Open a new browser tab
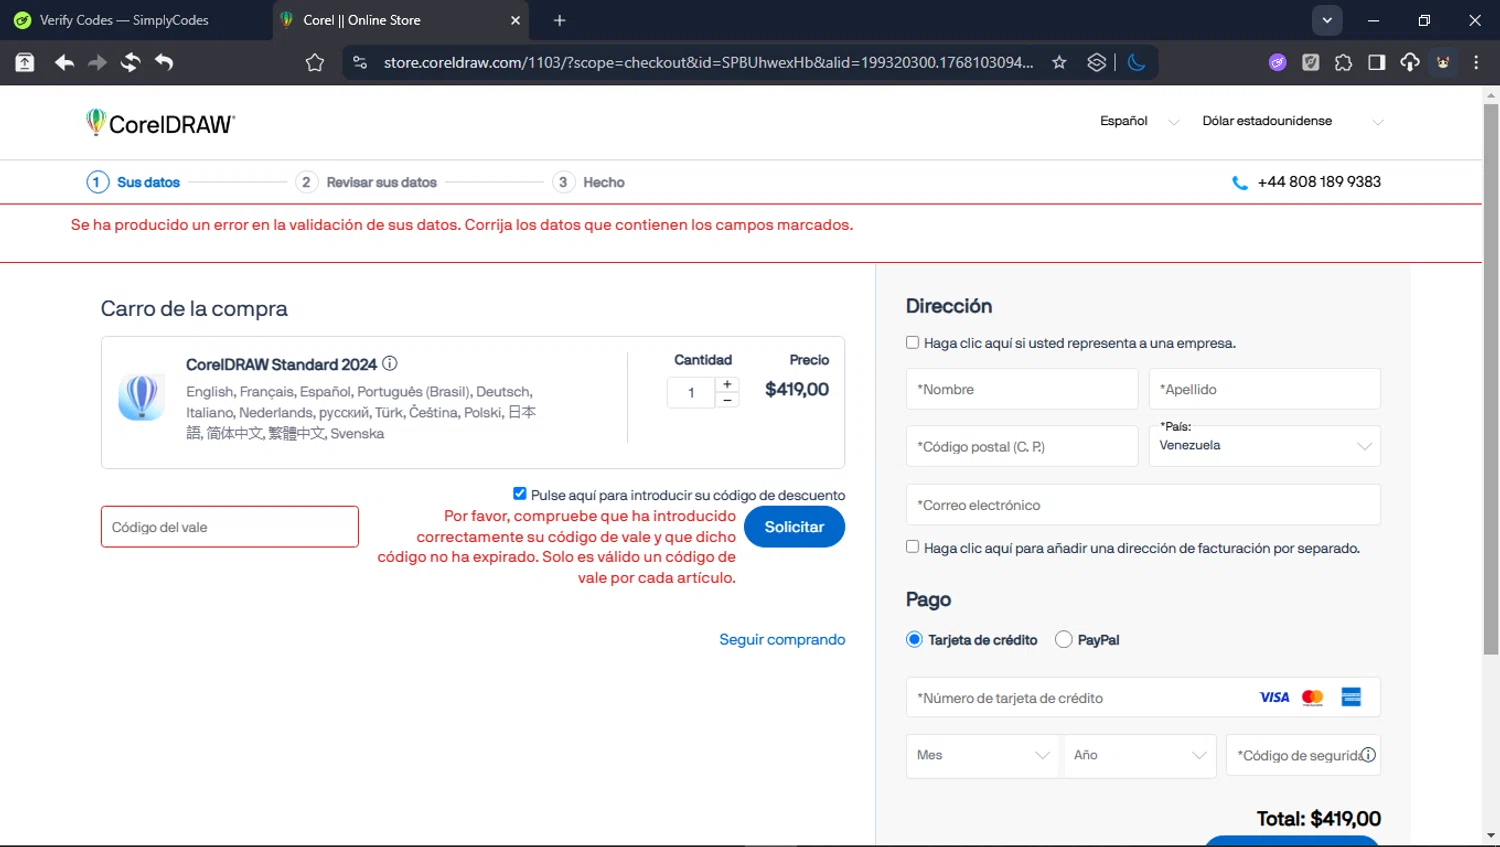The height and width of the screenshot is (847, 1500). 559,20
